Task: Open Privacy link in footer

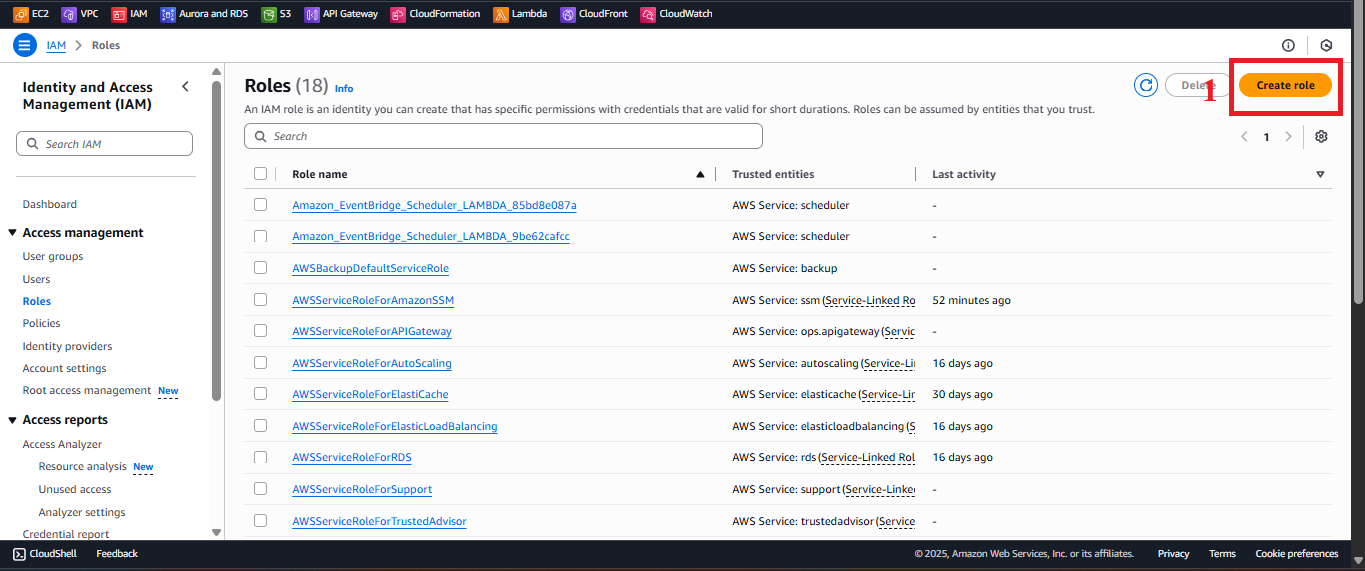Action: click(x=1174, y=554)
